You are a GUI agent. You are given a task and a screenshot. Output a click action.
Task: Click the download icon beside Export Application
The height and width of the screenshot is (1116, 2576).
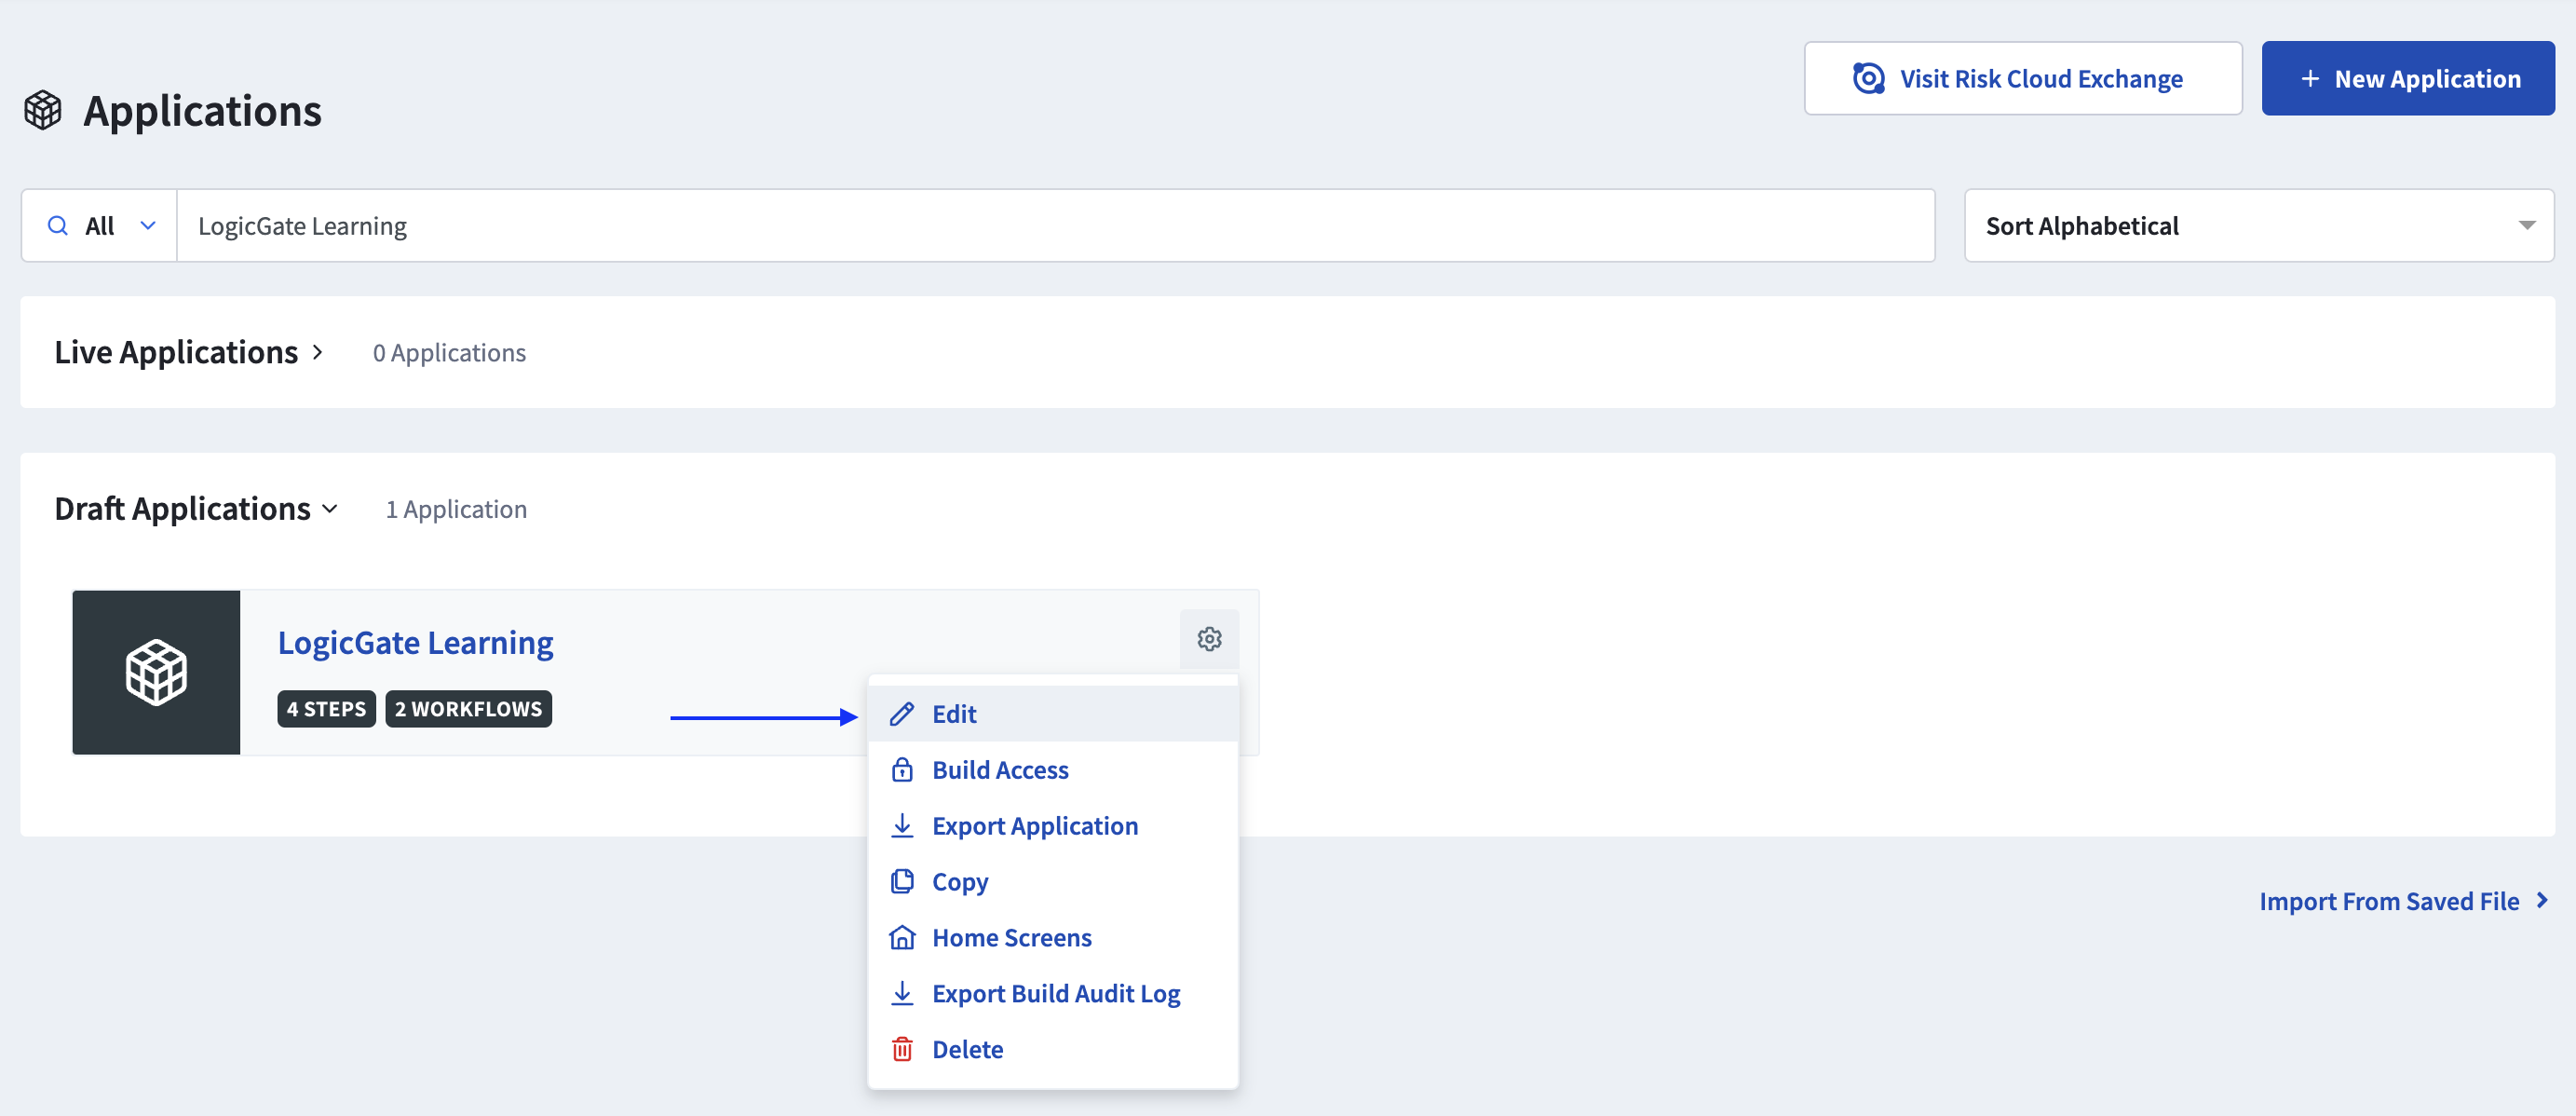902,826
